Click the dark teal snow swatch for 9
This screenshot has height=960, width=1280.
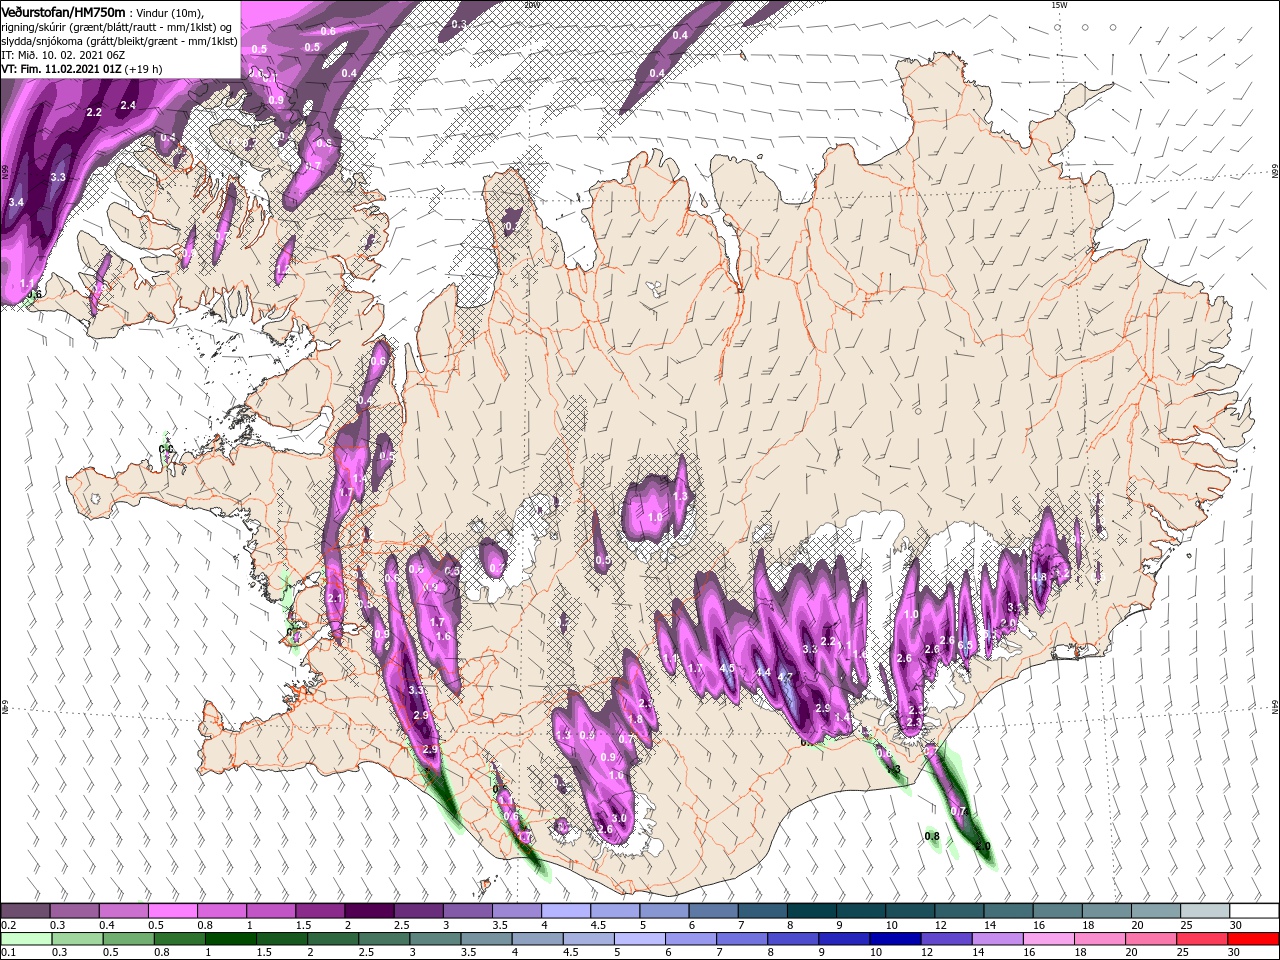click(x=861, y=911)
